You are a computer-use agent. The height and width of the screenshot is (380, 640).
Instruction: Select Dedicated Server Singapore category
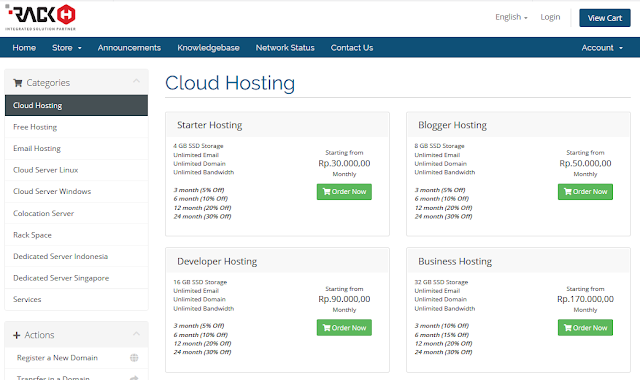tap(76, 278)
